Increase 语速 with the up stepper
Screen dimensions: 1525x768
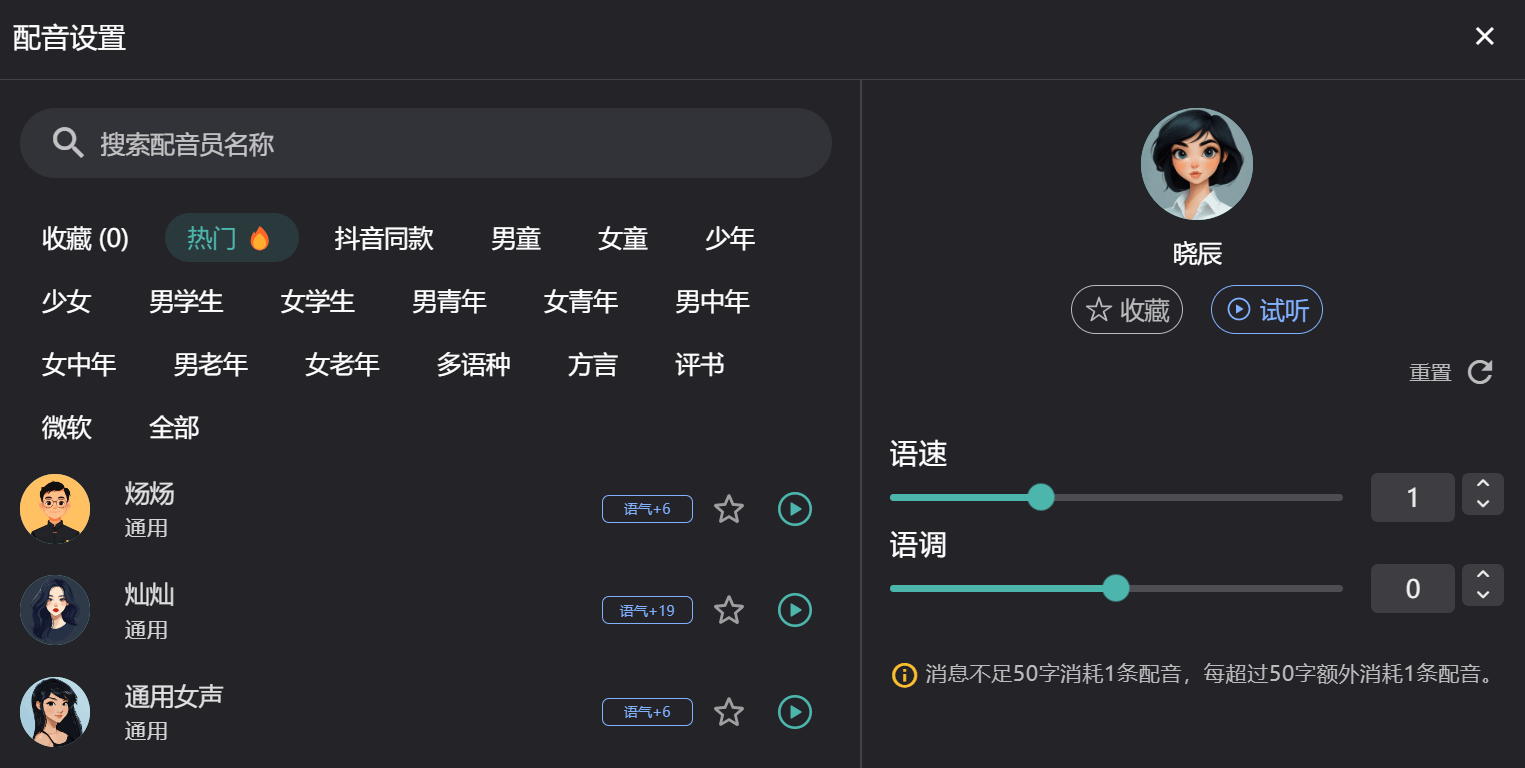[1483, 484]
